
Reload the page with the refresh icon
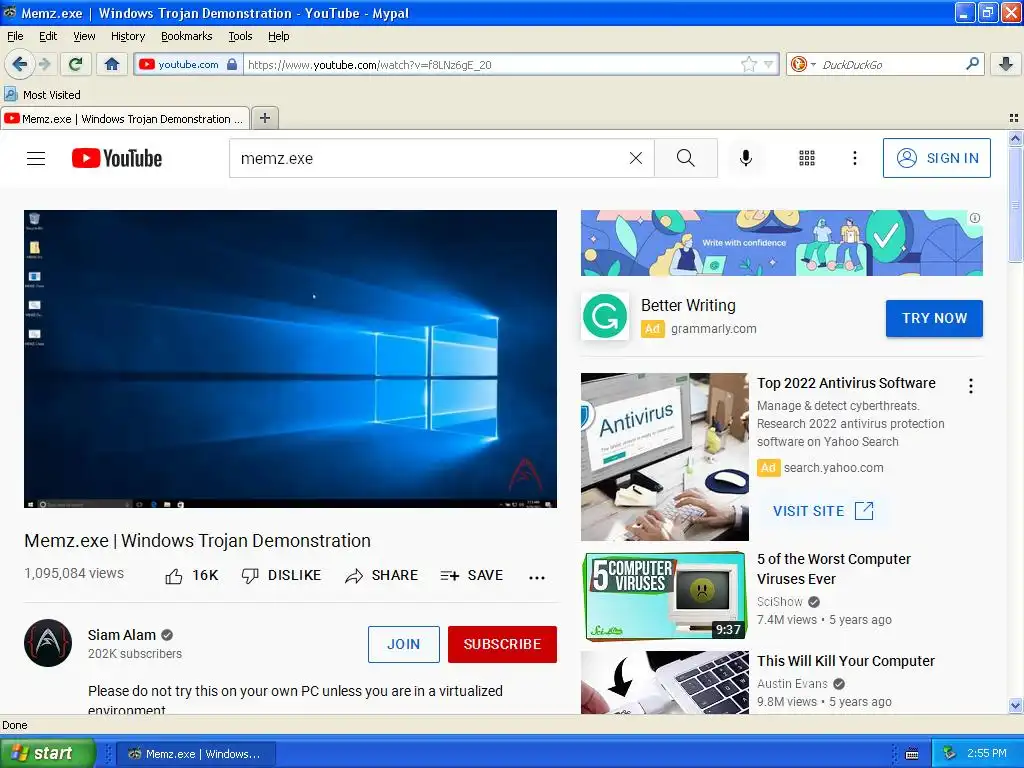tap(76, 64)
